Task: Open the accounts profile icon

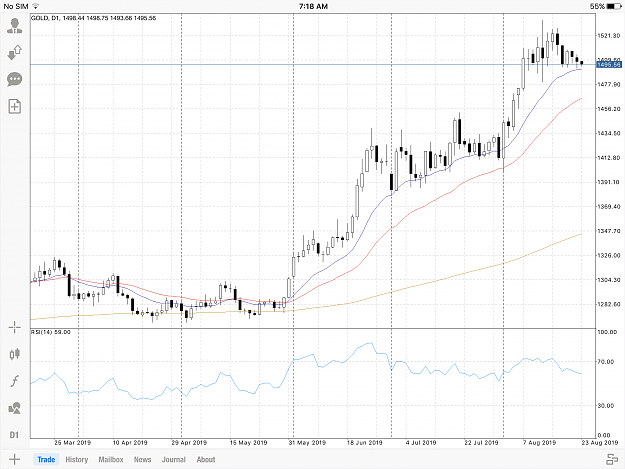Action: (15, 26)
